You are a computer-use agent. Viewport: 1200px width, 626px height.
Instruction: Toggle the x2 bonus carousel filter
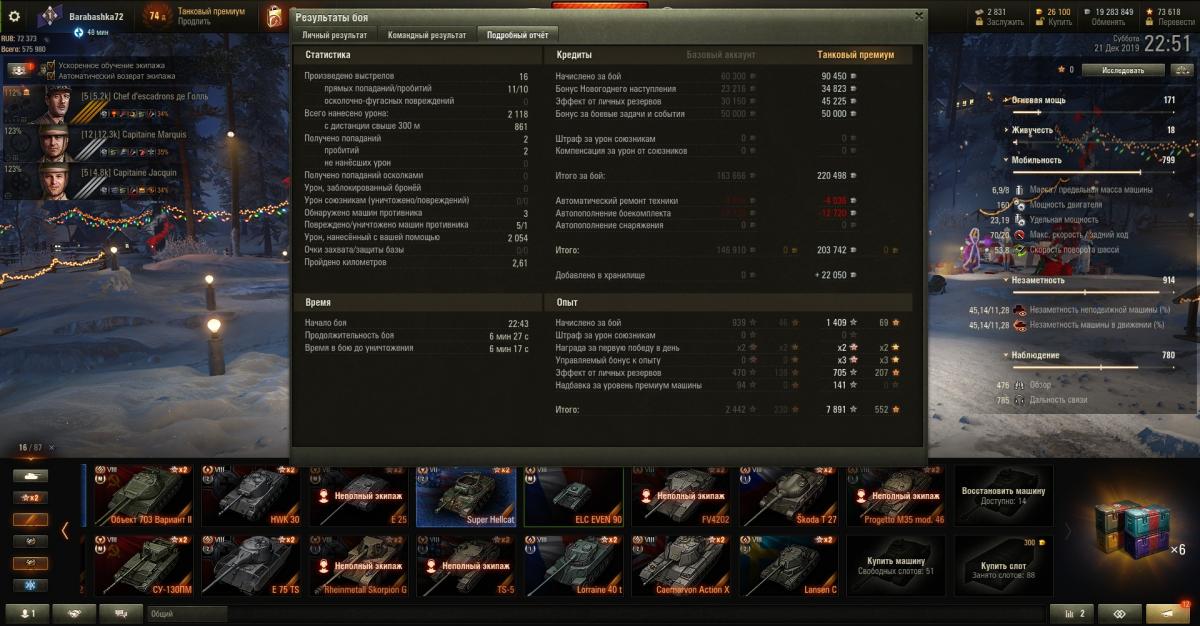[30, 498]
